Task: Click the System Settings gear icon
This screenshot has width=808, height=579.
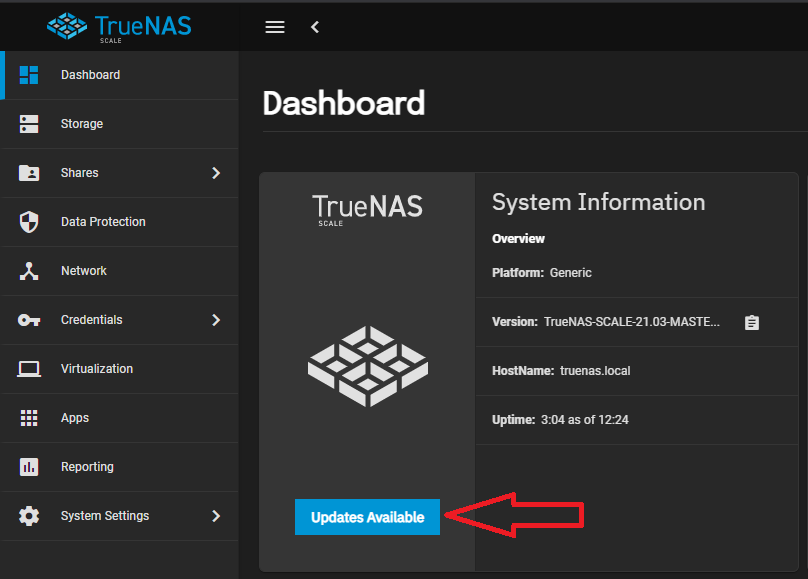Action: point(29,516)
